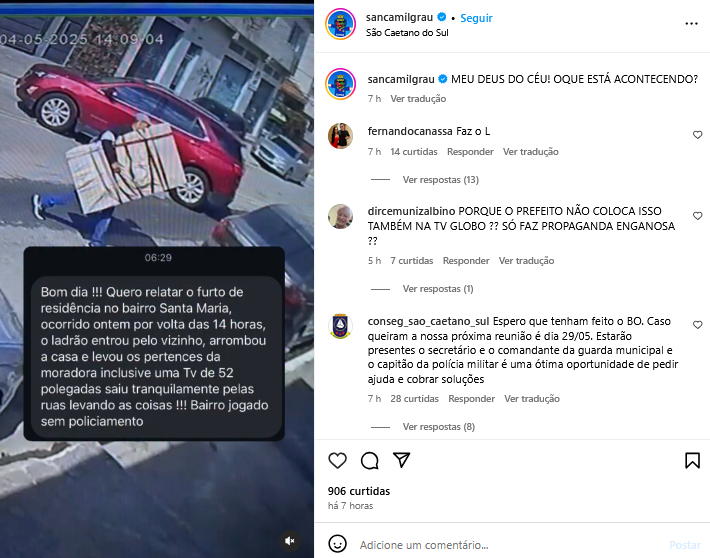
Task: Unmute the video with speaker icon
Action: (290, 540)
